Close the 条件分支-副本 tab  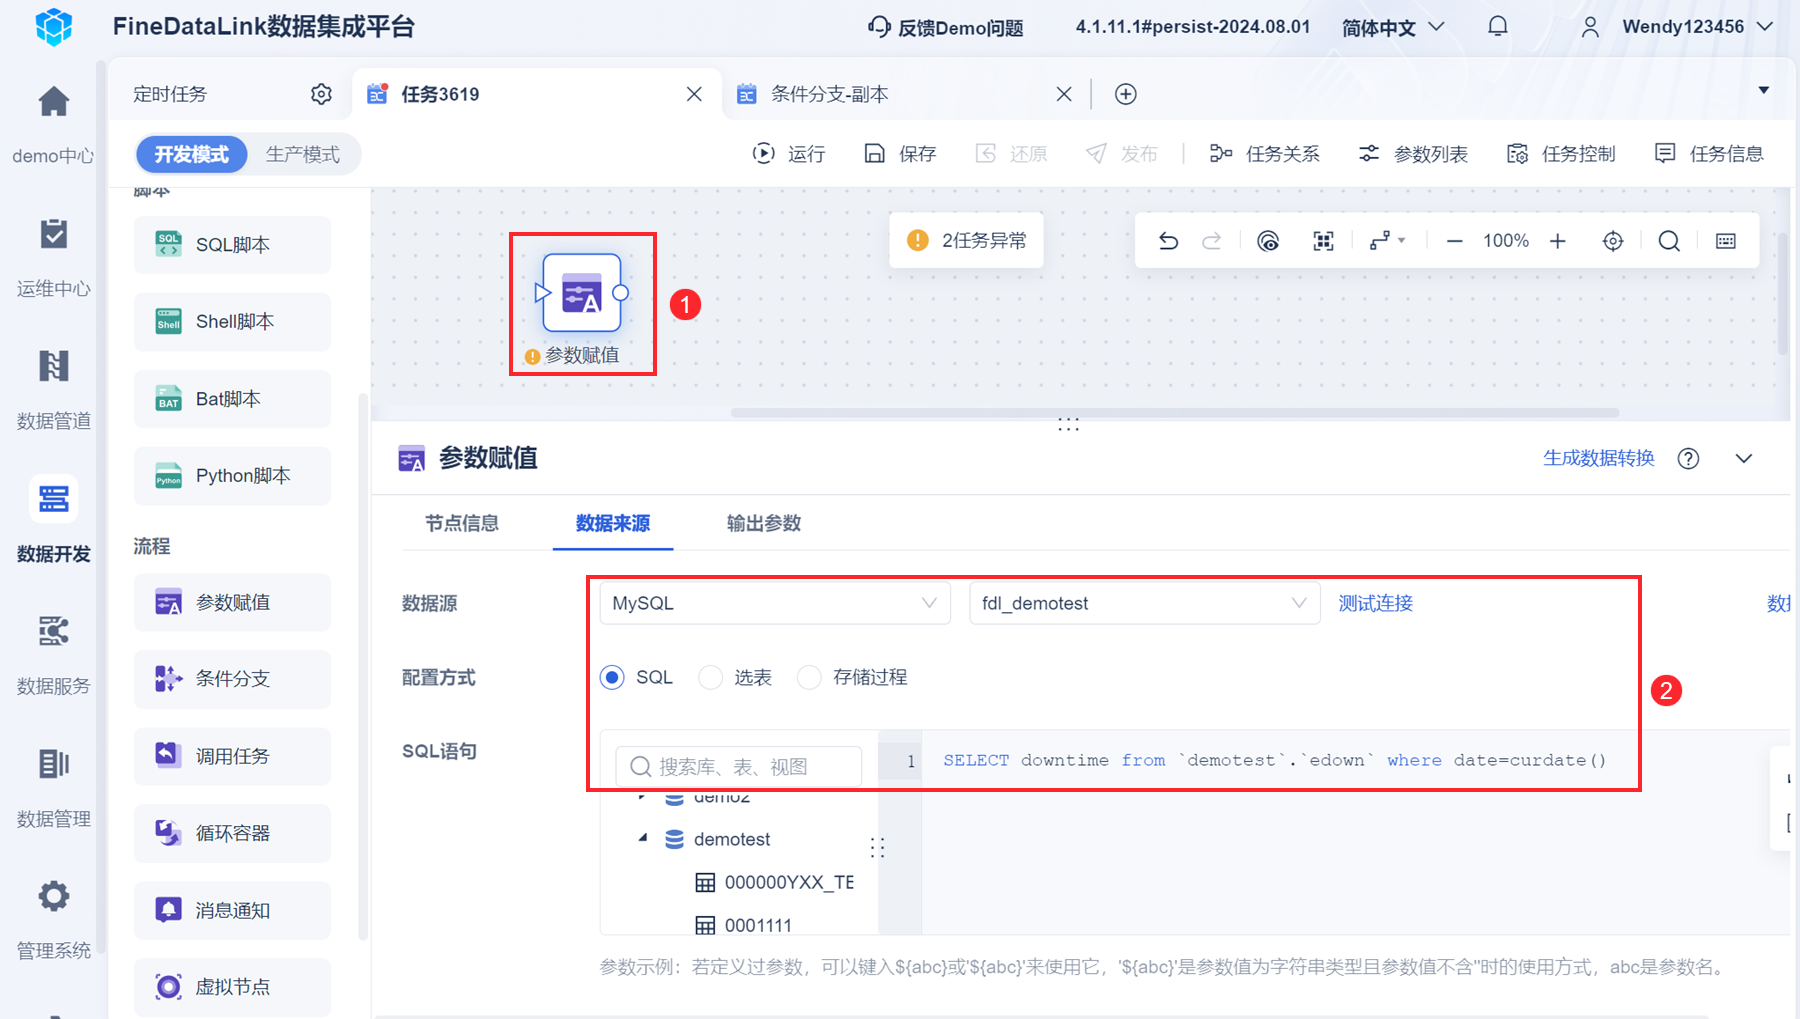pos(1064,94)
